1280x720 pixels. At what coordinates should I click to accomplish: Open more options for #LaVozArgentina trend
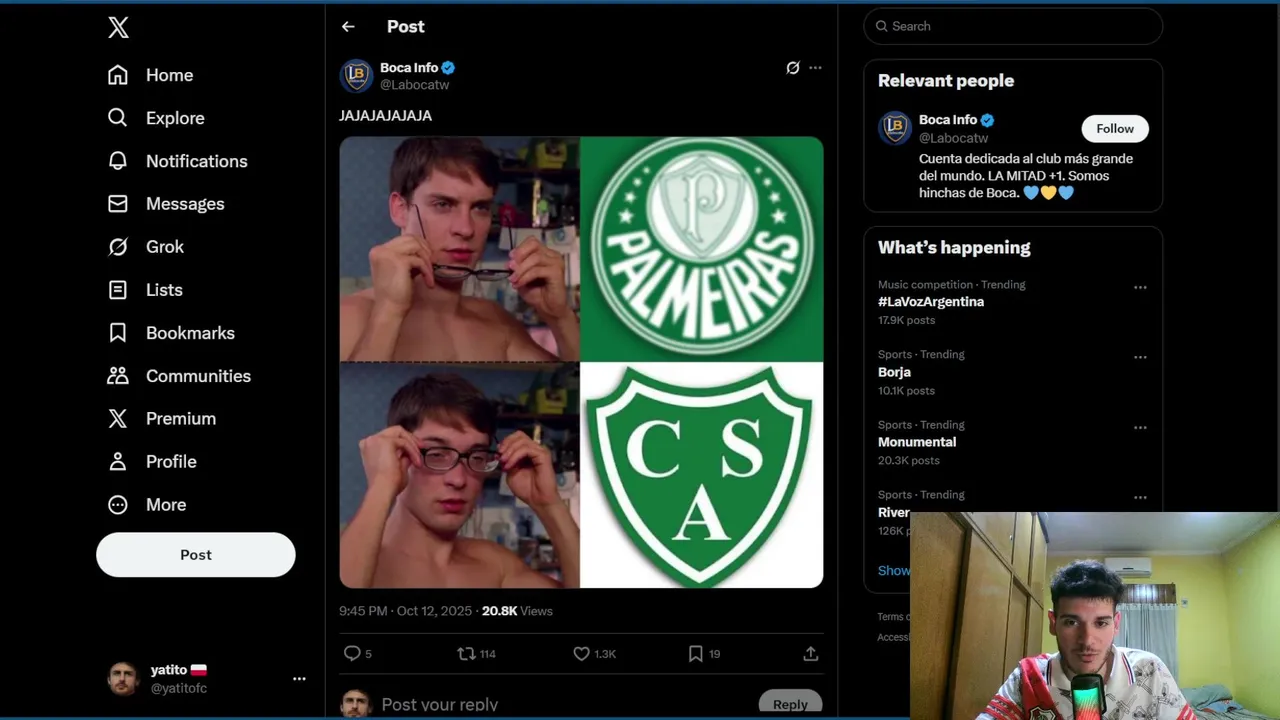point(1140,287)
